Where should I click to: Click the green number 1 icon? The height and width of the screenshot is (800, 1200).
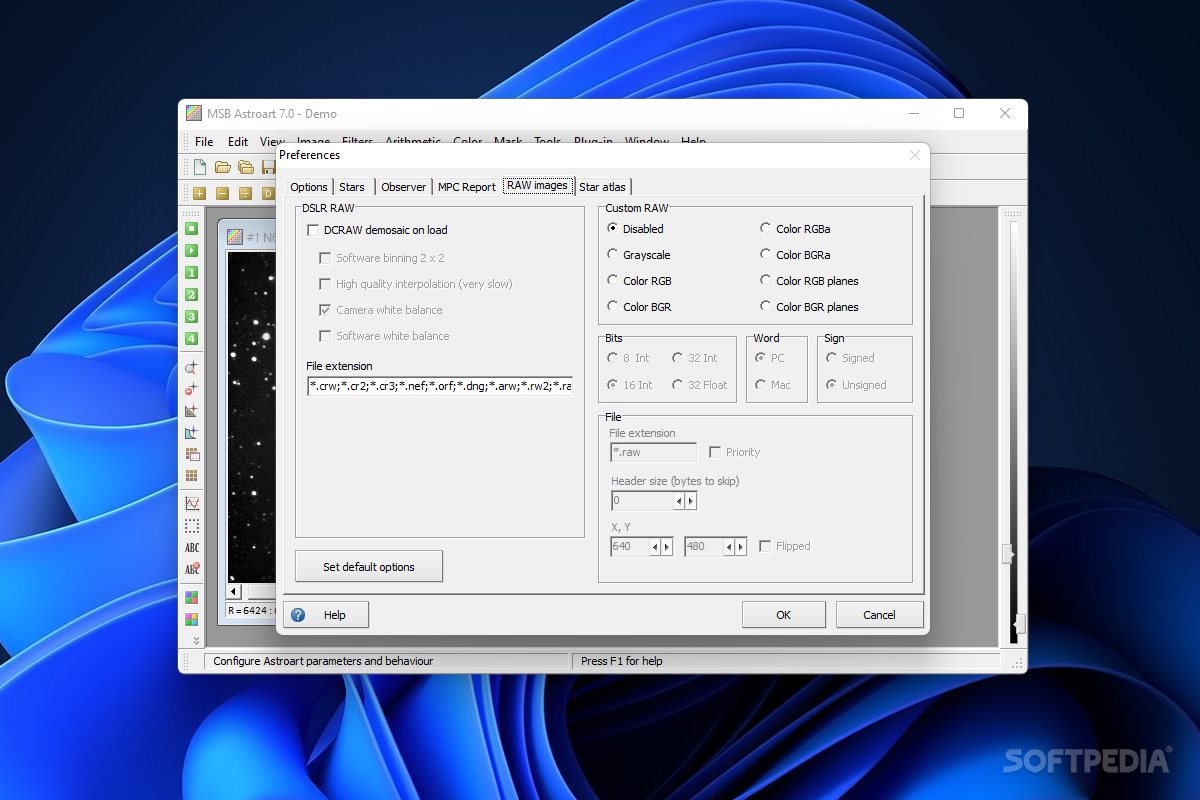click(x=191, y=272)
